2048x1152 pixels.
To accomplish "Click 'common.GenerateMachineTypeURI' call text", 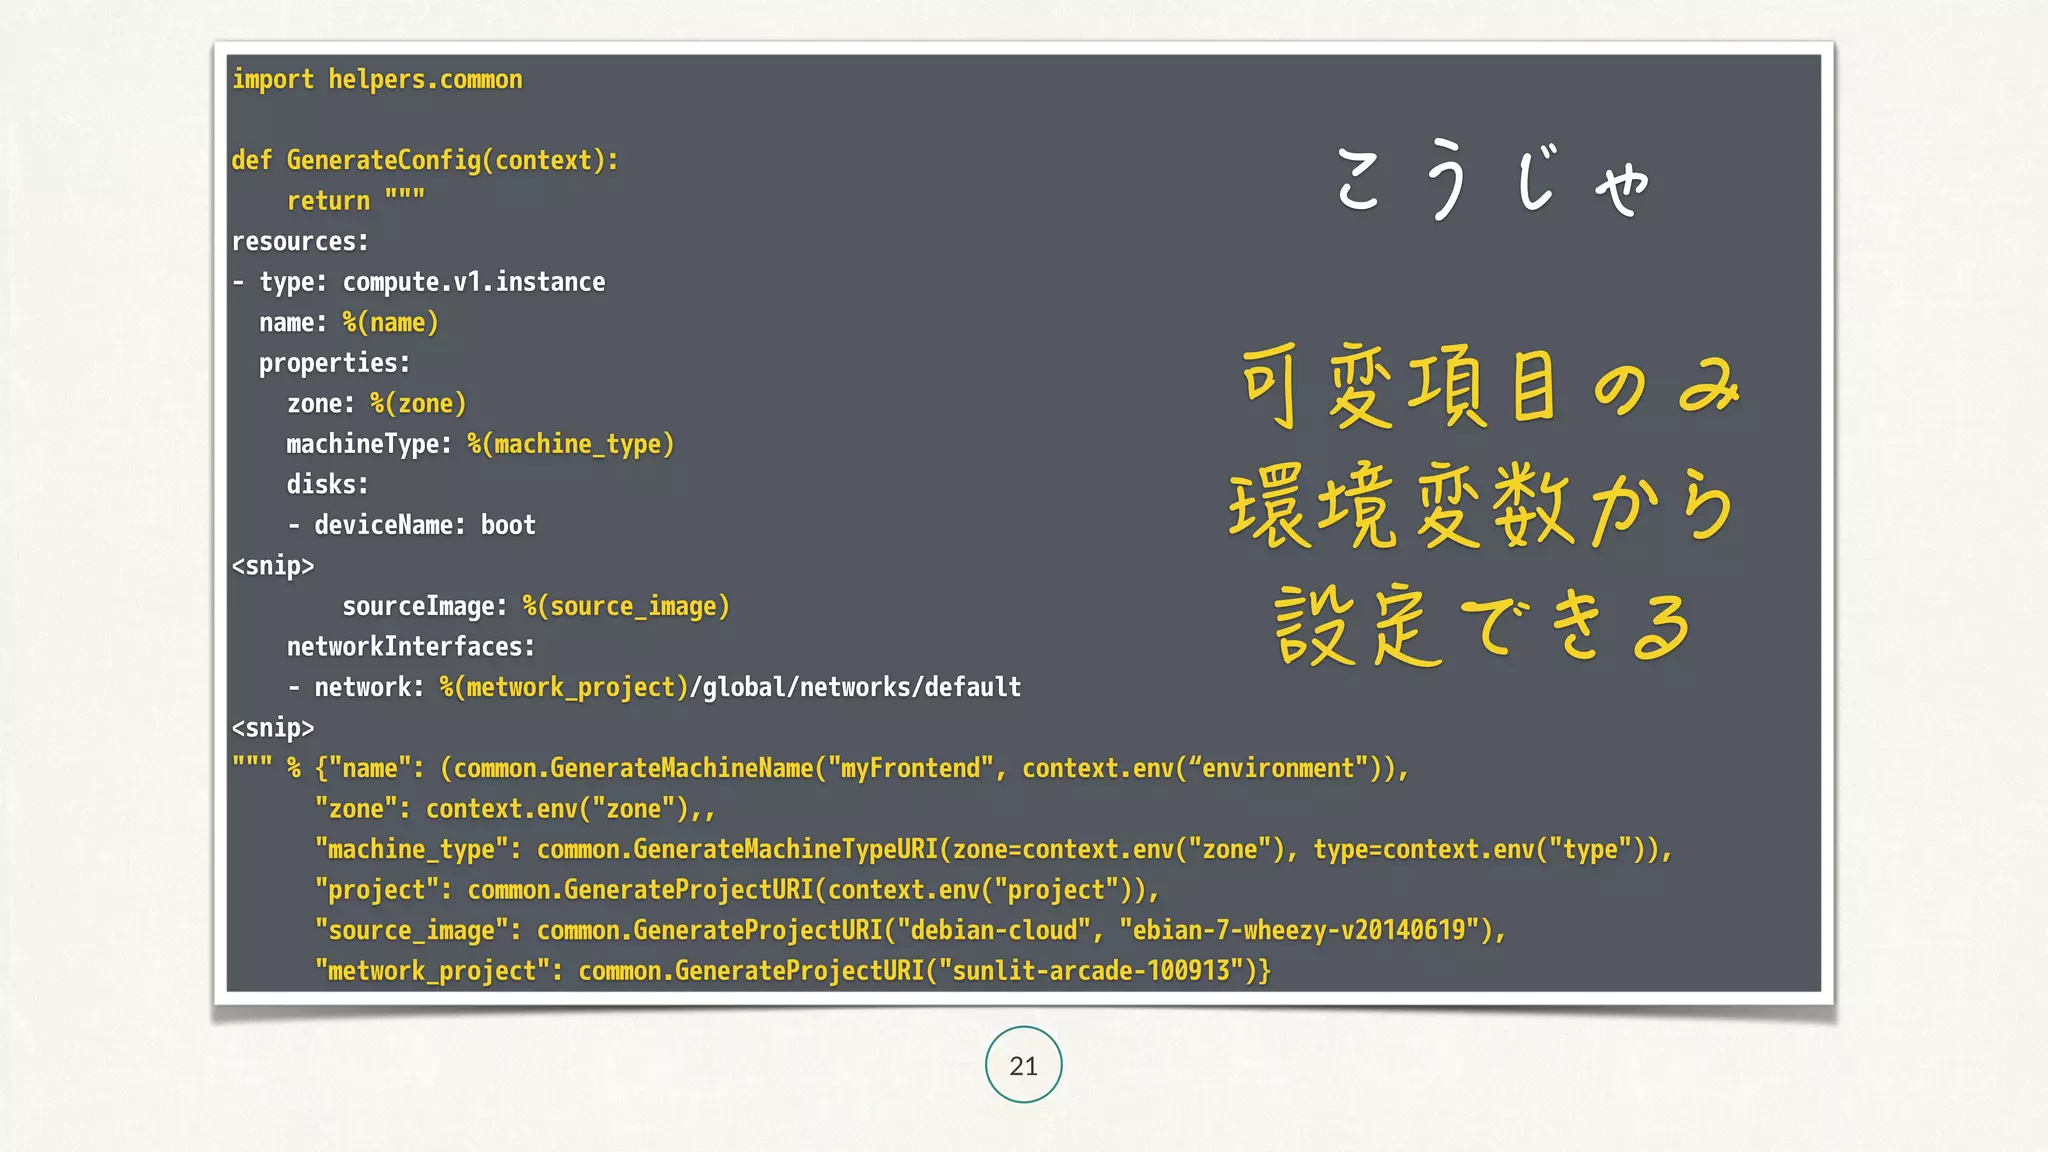I will pyautogui.click(x=737, y=850).
